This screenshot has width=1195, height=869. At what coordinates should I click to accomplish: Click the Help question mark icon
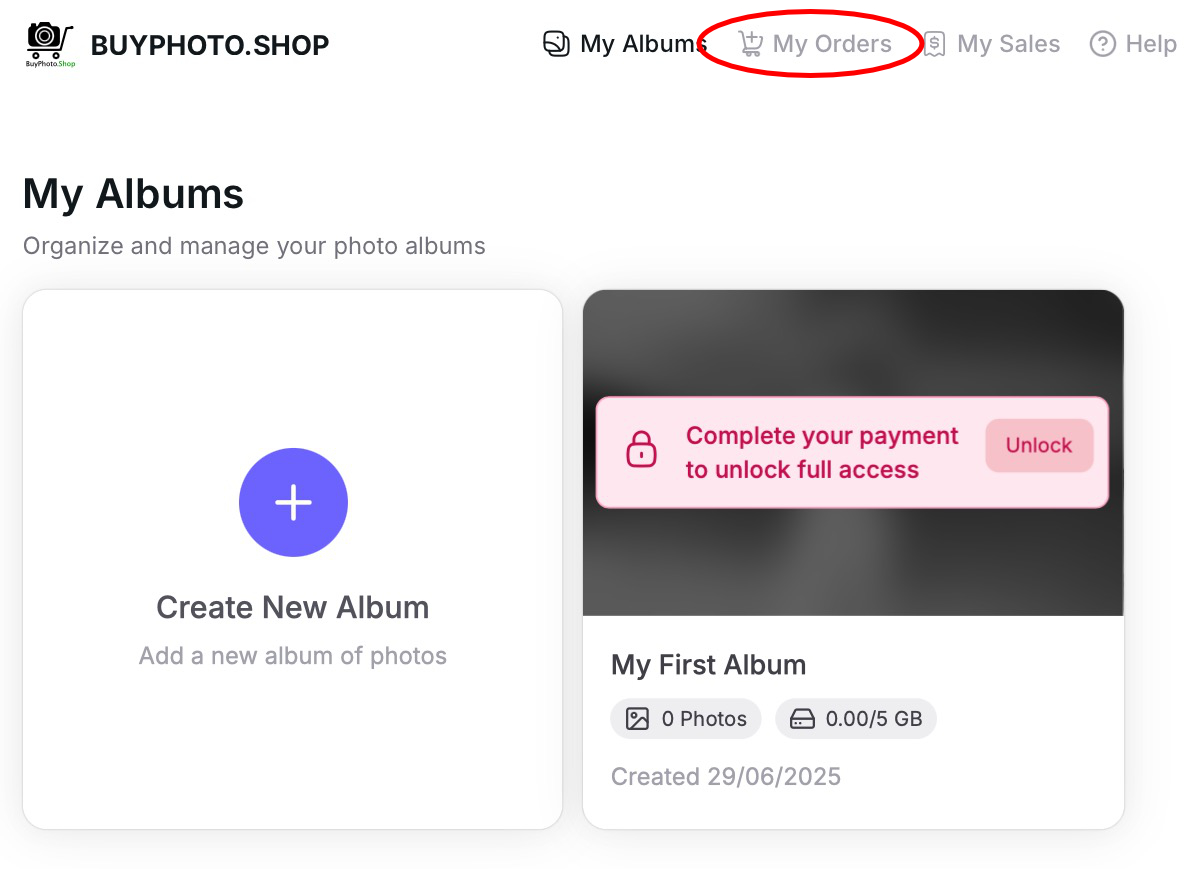[x=1102, y=44]
